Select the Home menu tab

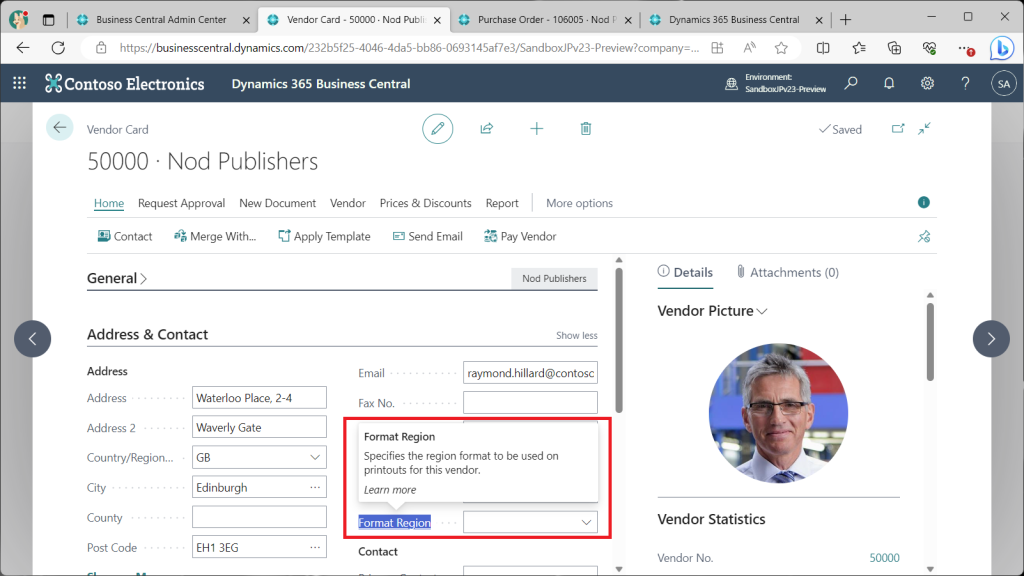pyautogui.click(x=109, y=203)
